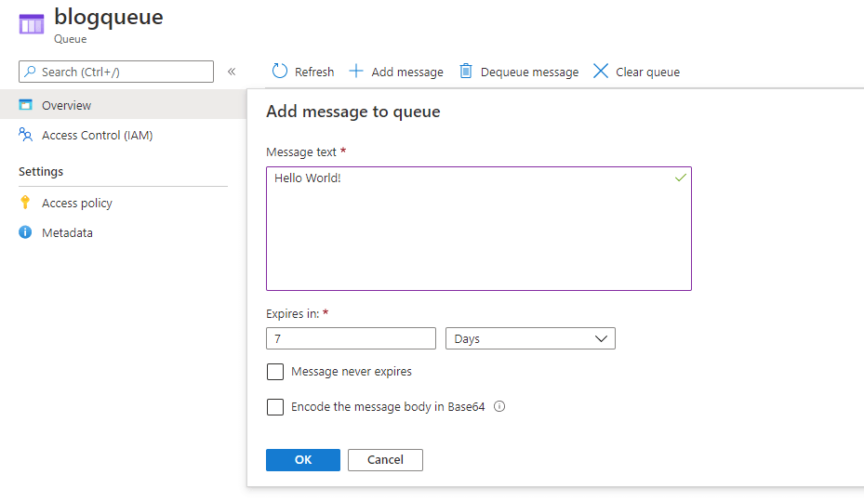Click the Refresh icon in toolbar
864x501 pixels.
tap(280, 71)
